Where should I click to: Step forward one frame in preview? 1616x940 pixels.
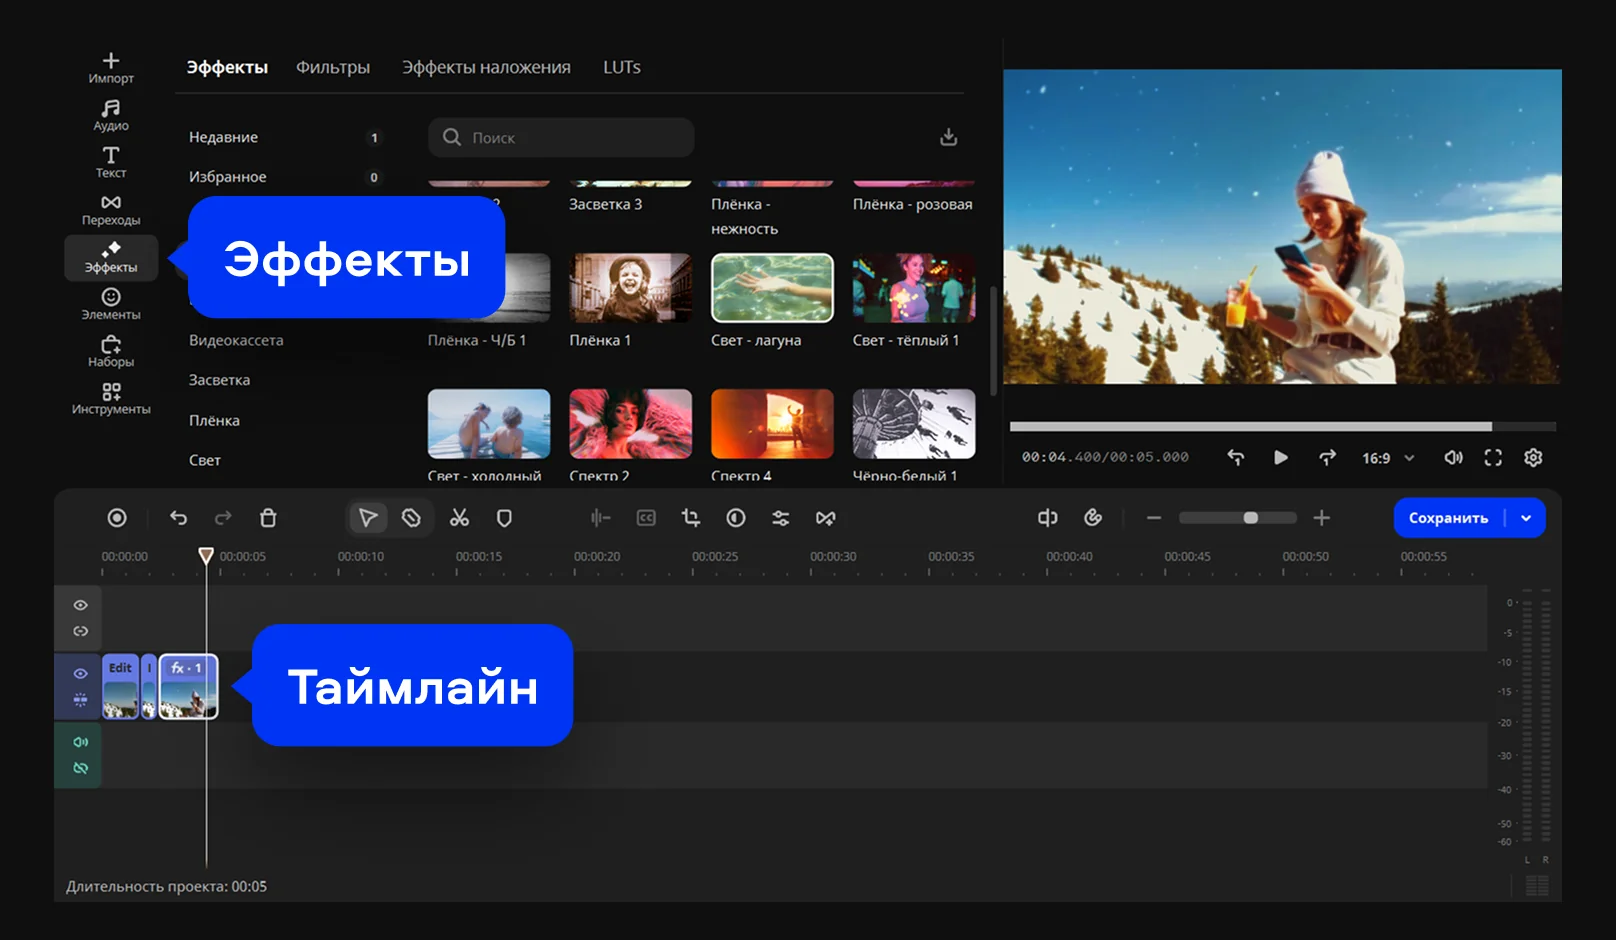pos(1327,457)
